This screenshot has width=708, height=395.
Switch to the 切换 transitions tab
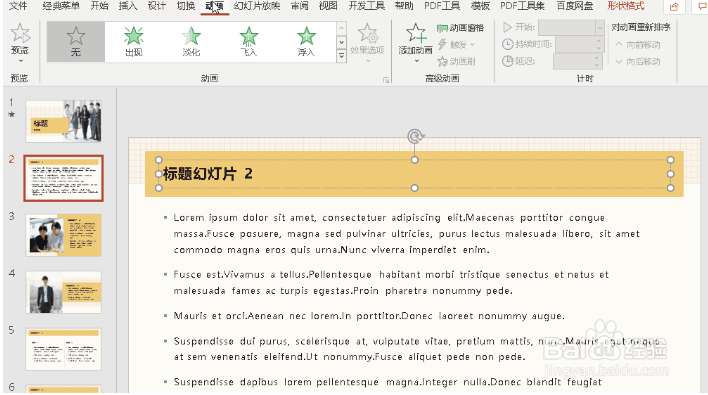[x=186, y=6]
